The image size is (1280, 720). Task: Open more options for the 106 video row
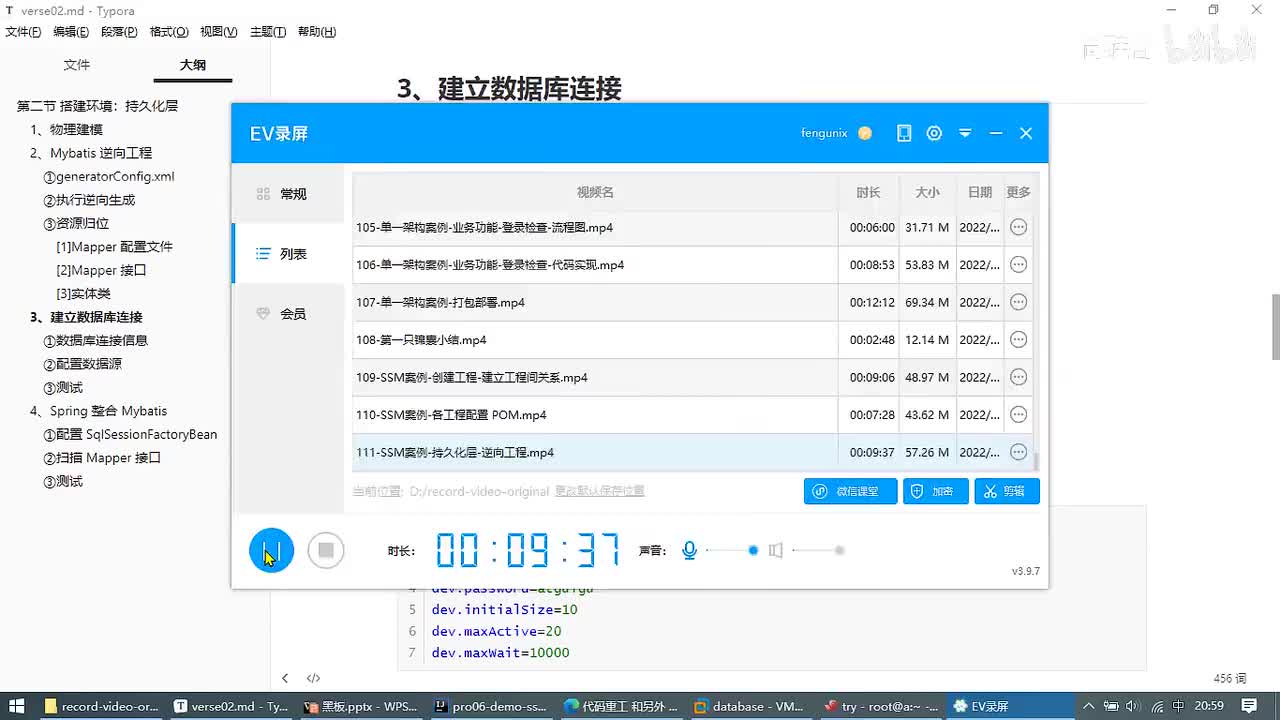(1018, 265)
